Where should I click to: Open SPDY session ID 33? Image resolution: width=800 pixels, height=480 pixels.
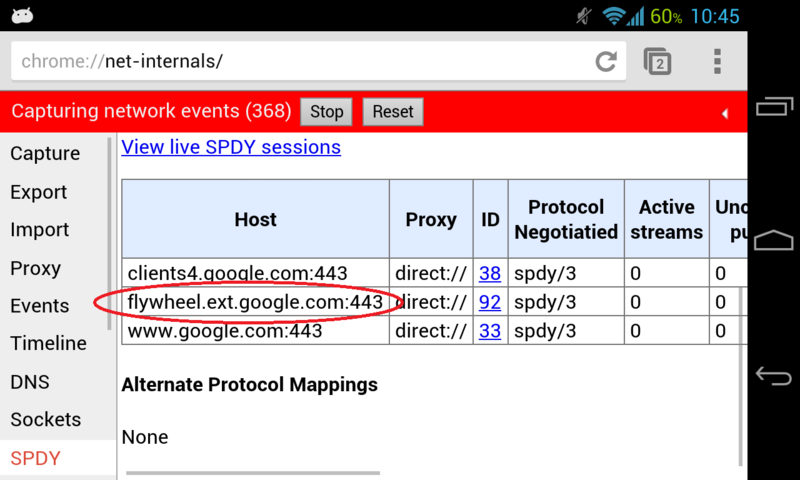coord(490,331)
